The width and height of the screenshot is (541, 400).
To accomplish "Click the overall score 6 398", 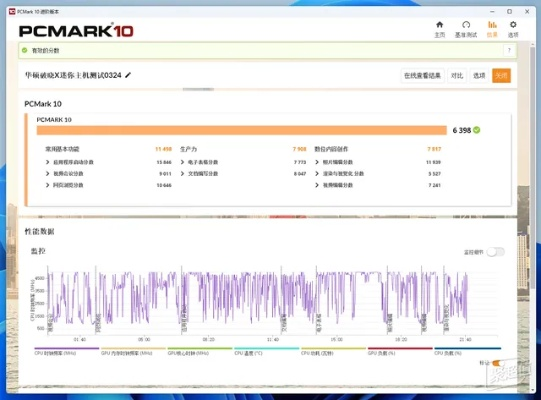I will pos(462,130).
